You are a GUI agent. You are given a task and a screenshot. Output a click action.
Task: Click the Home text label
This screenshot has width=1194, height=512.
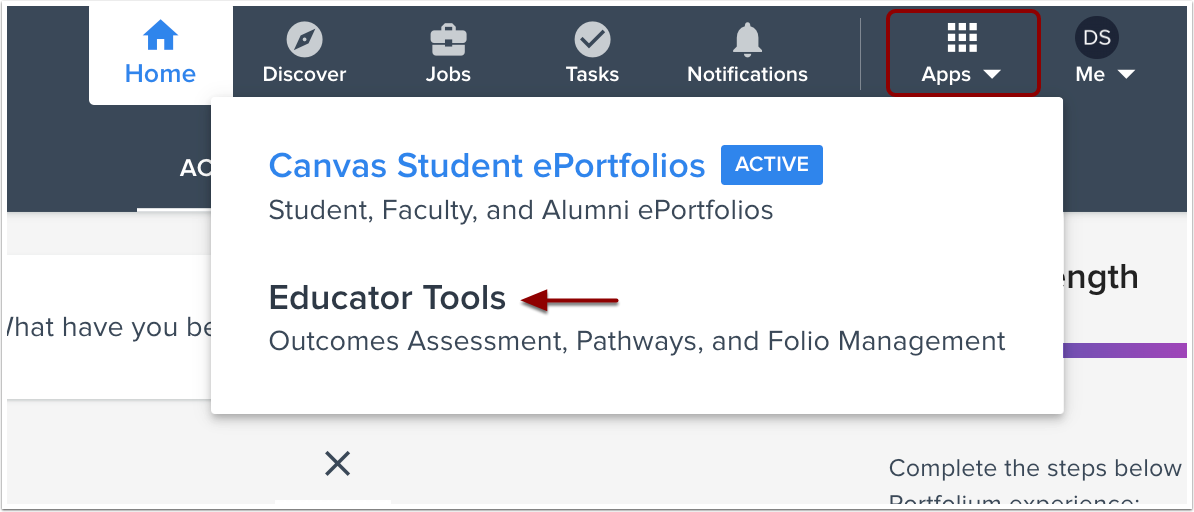(x=160, y=74)
